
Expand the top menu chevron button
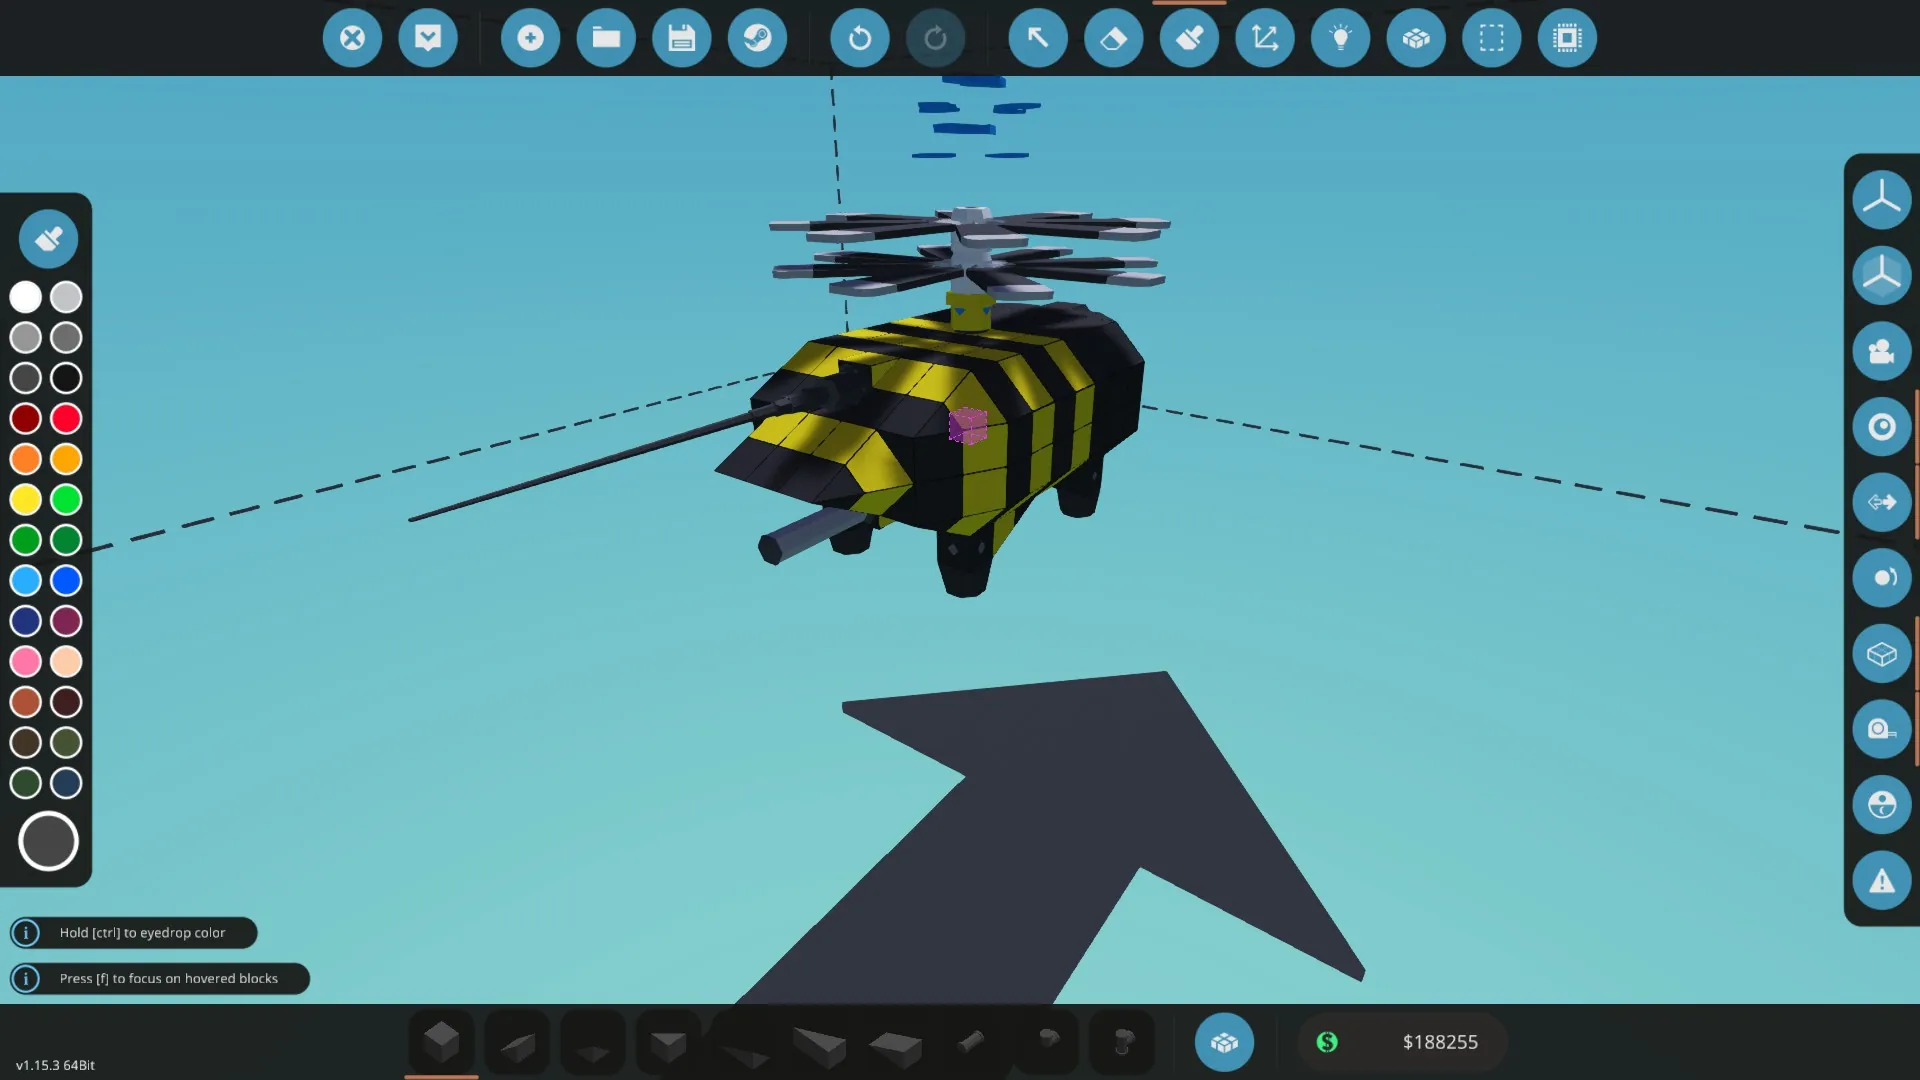click(x=428, y=38)
